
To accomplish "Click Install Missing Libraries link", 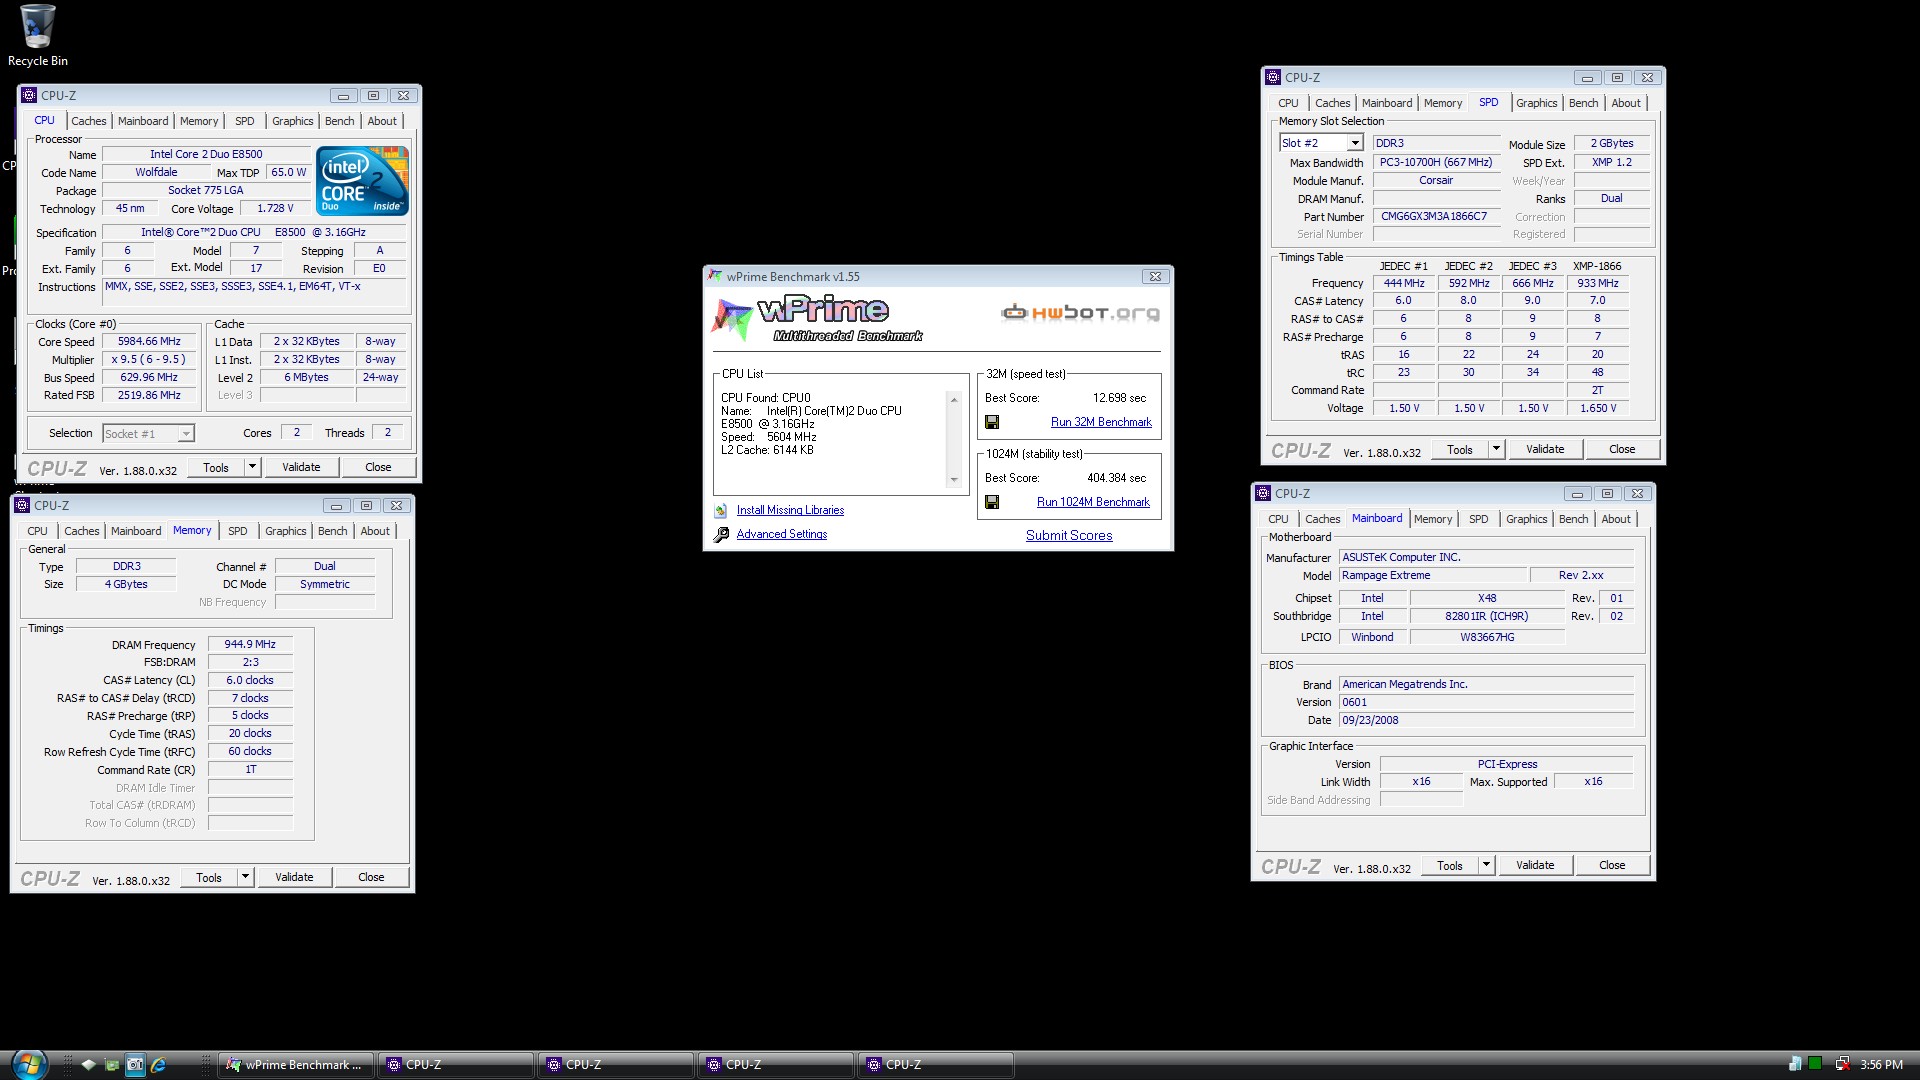I will pyautogui.click(x=790, y=511).
